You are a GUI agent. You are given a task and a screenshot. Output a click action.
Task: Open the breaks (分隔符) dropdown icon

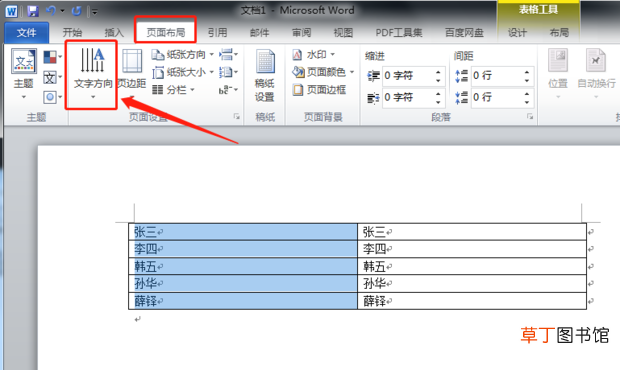tap(228, 55)
